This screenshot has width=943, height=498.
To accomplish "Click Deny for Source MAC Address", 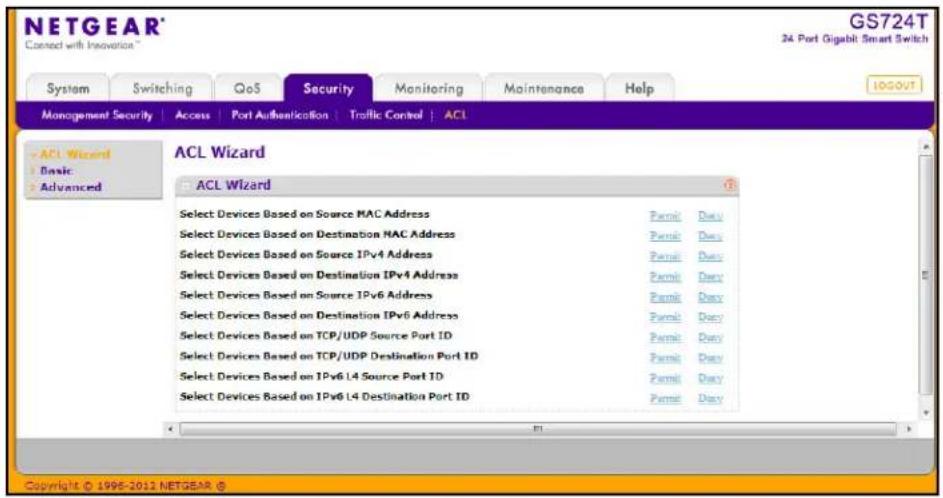I will coord(710,216).
